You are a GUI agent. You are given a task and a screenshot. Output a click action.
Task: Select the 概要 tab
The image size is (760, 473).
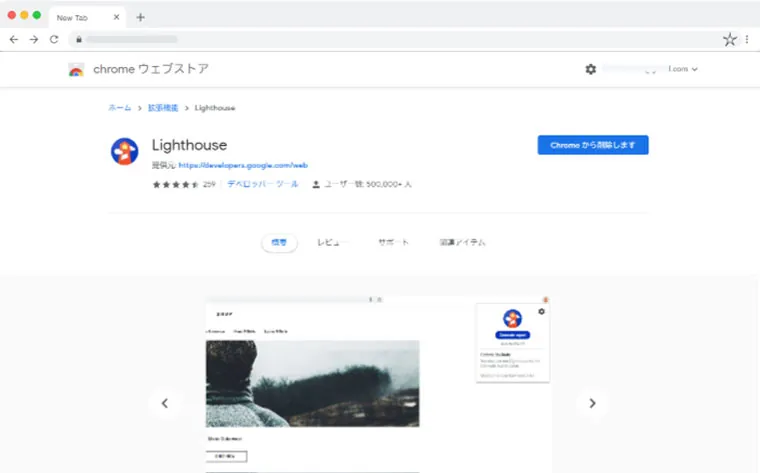pyautogui.click(x=279, y=242)
